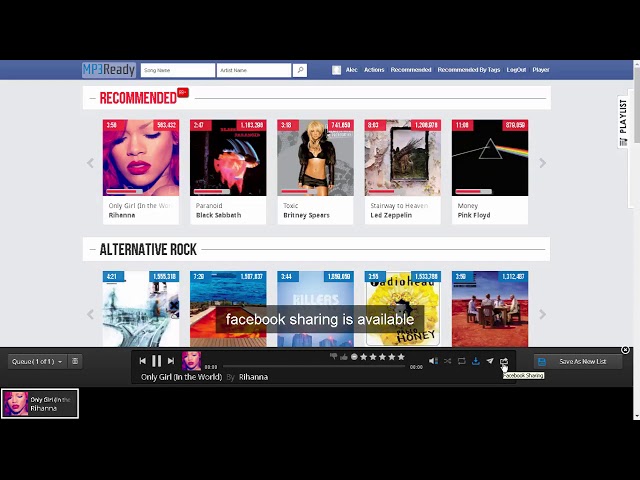640x480 pixels.
Task: Click Britney Spears Toxic album cover
Action: pos(316,158)
